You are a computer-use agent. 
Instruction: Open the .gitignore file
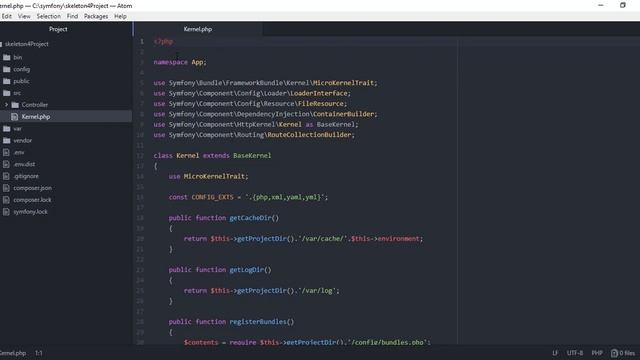click(26, 176)
